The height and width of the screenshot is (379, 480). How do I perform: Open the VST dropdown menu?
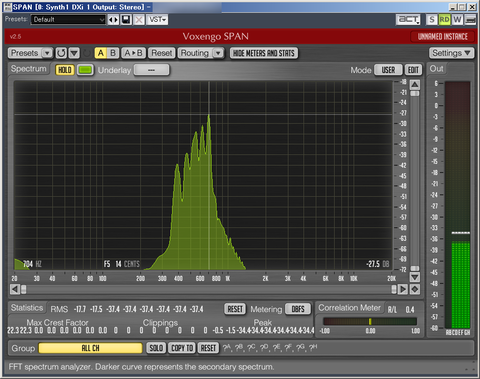pos(157,20)
